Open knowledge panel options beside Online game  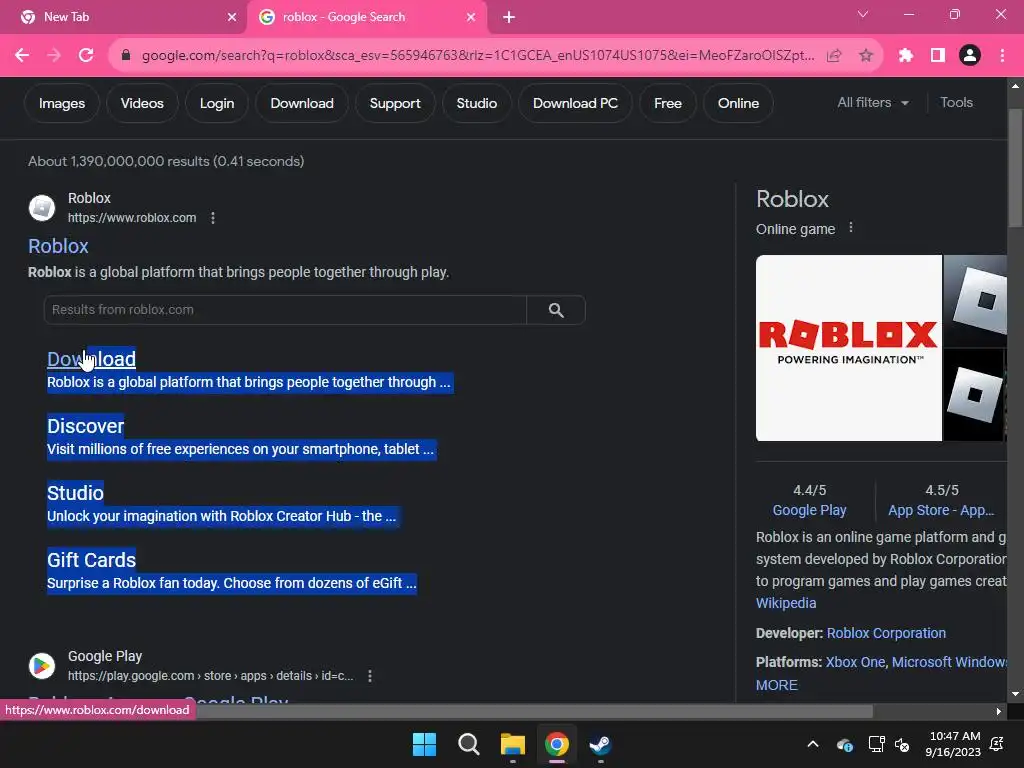tap(850, 228)
